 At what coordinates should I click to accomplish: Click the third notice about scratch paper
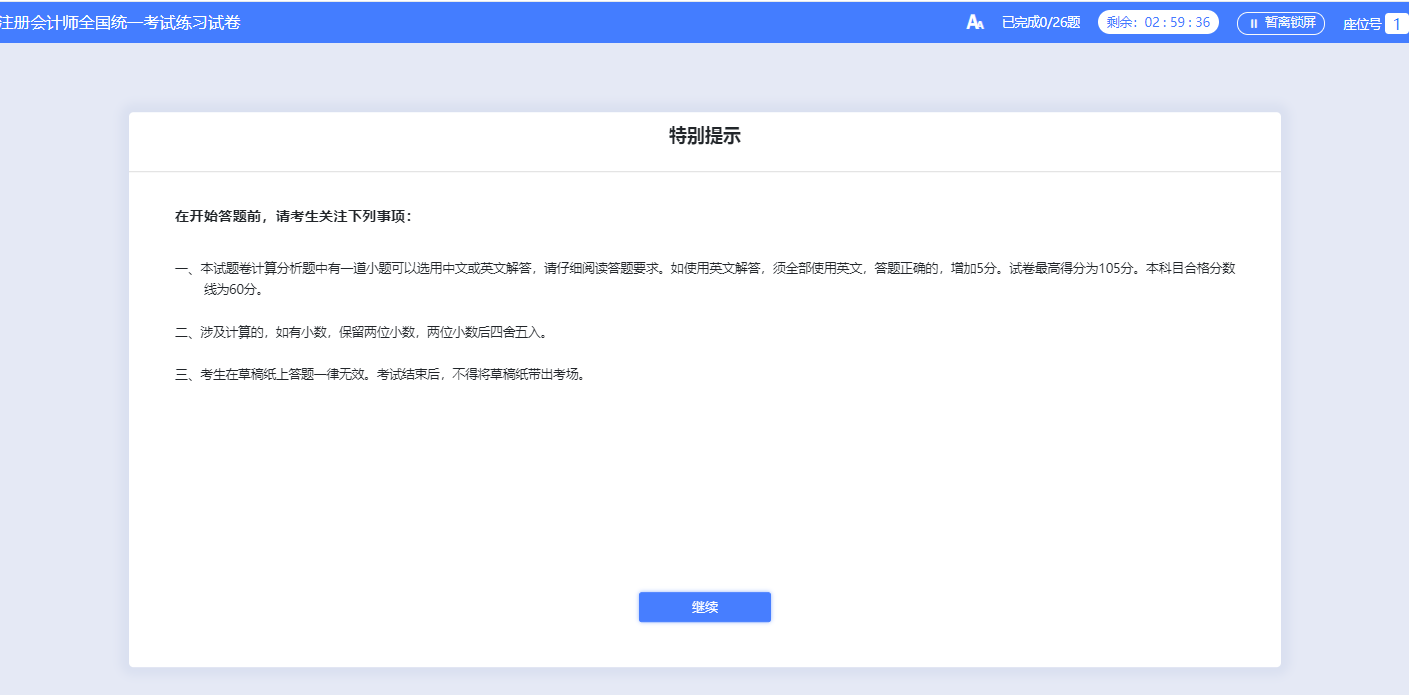[x=378, y=375]
